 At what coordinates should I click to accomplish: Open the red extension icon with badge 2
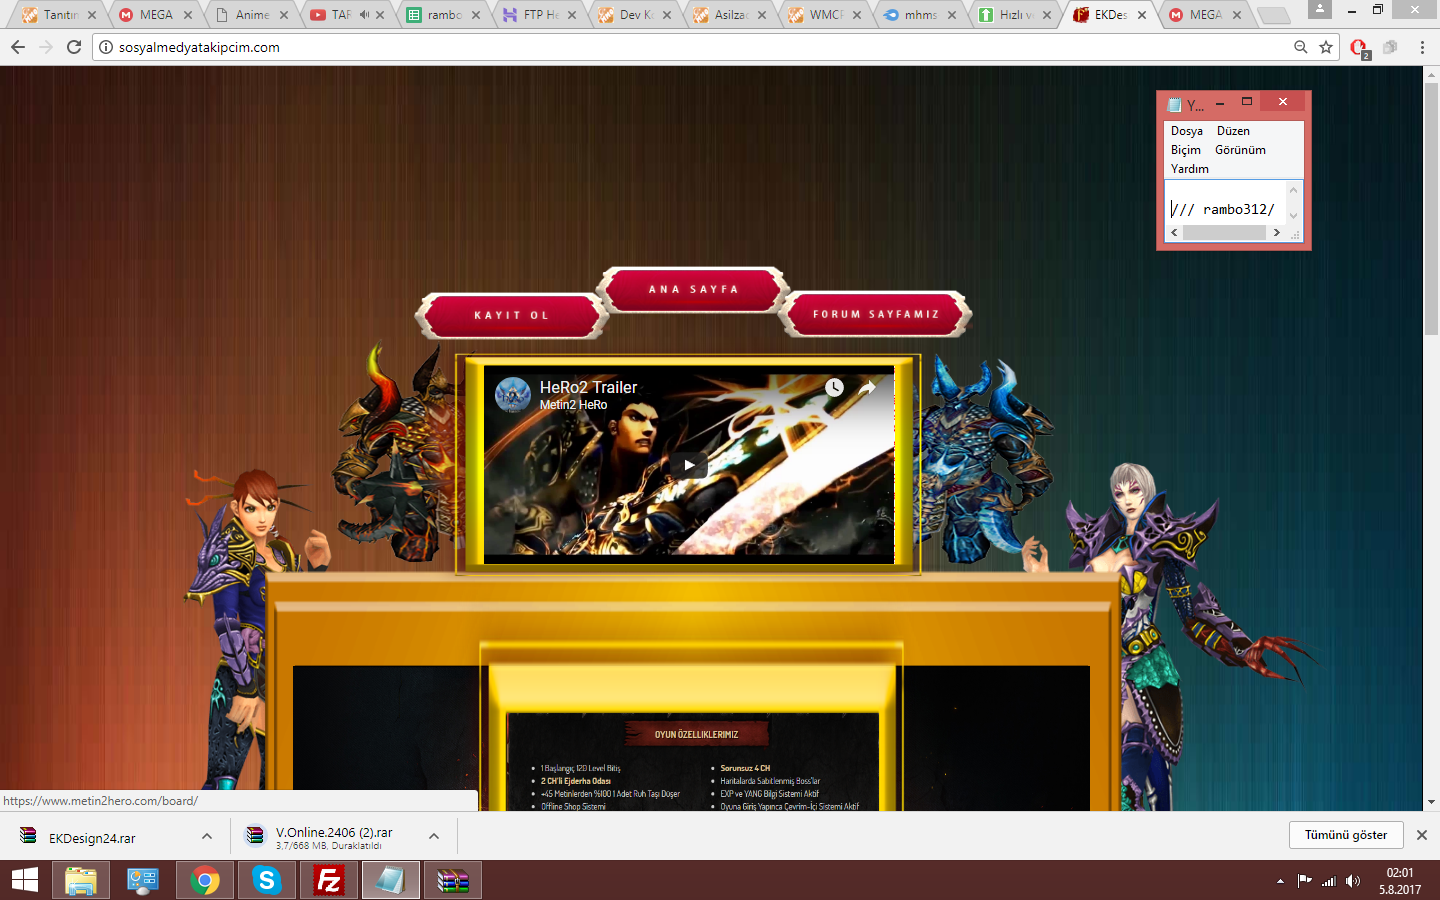click(1359, 48)
